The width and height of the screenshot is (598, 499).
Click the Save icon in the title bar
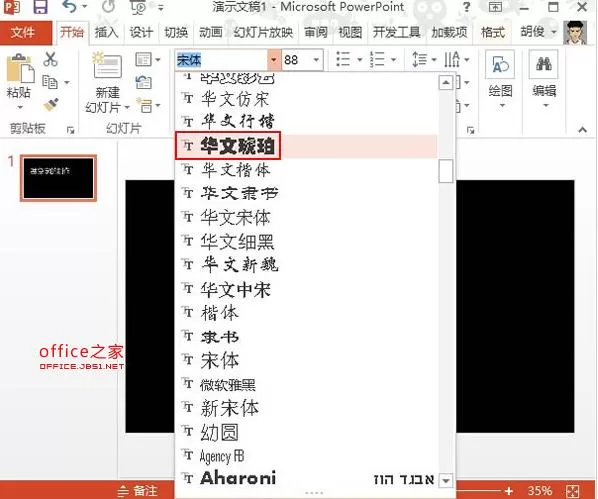click(x=40, y=7)
